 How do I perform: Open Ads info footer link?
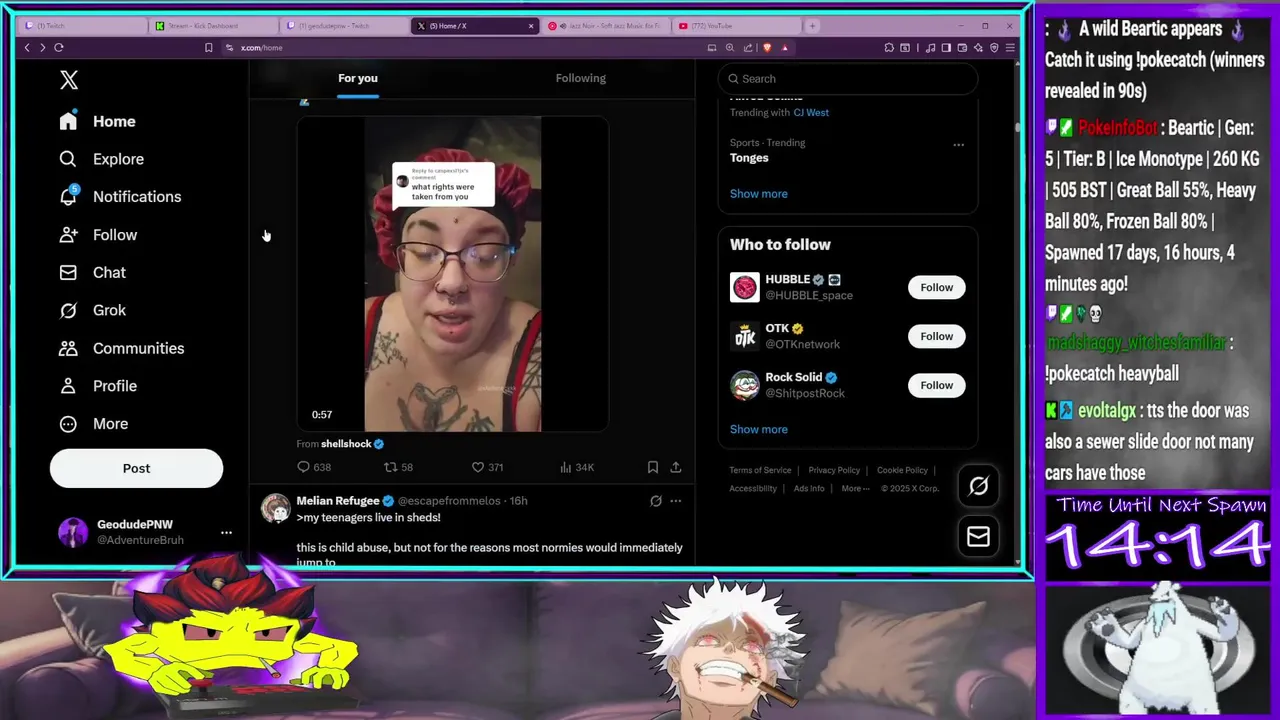(809, 489)
